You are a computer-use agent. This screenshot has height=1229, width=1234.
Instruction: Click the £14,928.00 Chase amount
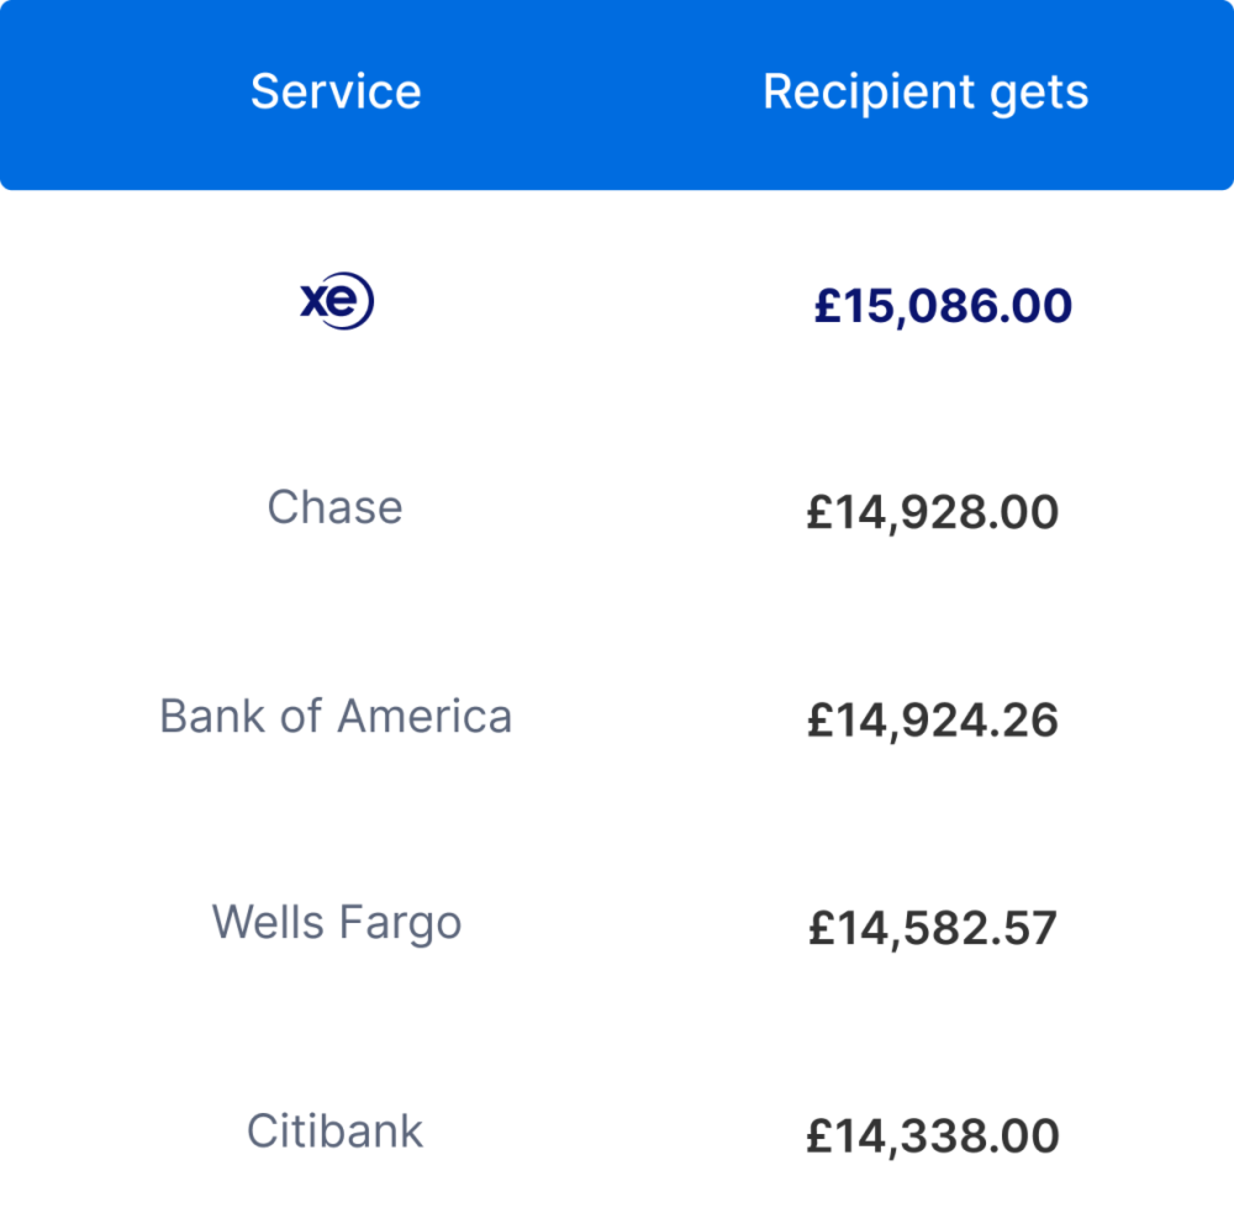point(933,512)
